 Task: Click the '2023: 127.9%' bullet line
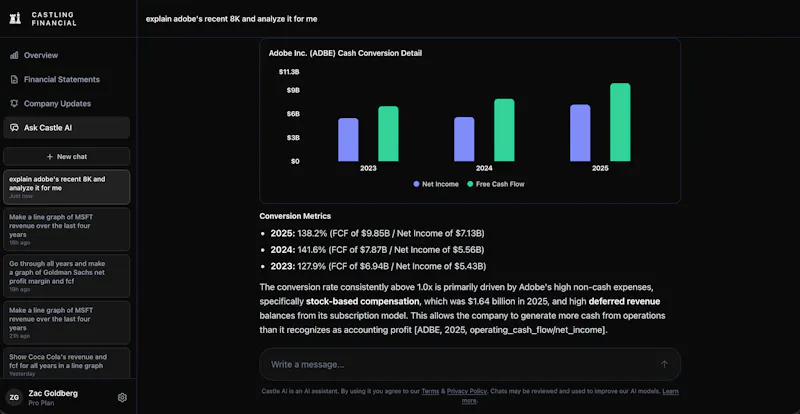[x=378, y=266]
